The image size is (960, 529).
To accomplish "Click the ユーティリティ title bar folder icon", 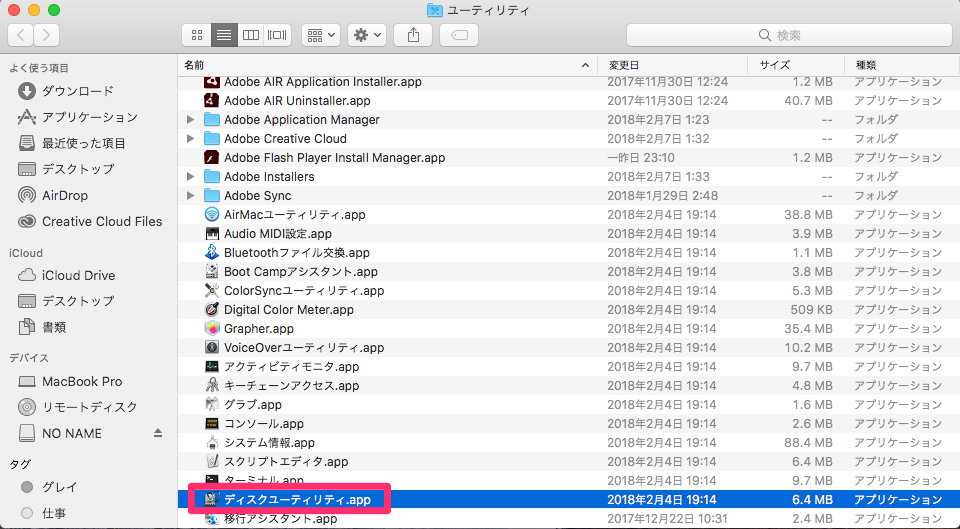I will click(x=434, y=10).
